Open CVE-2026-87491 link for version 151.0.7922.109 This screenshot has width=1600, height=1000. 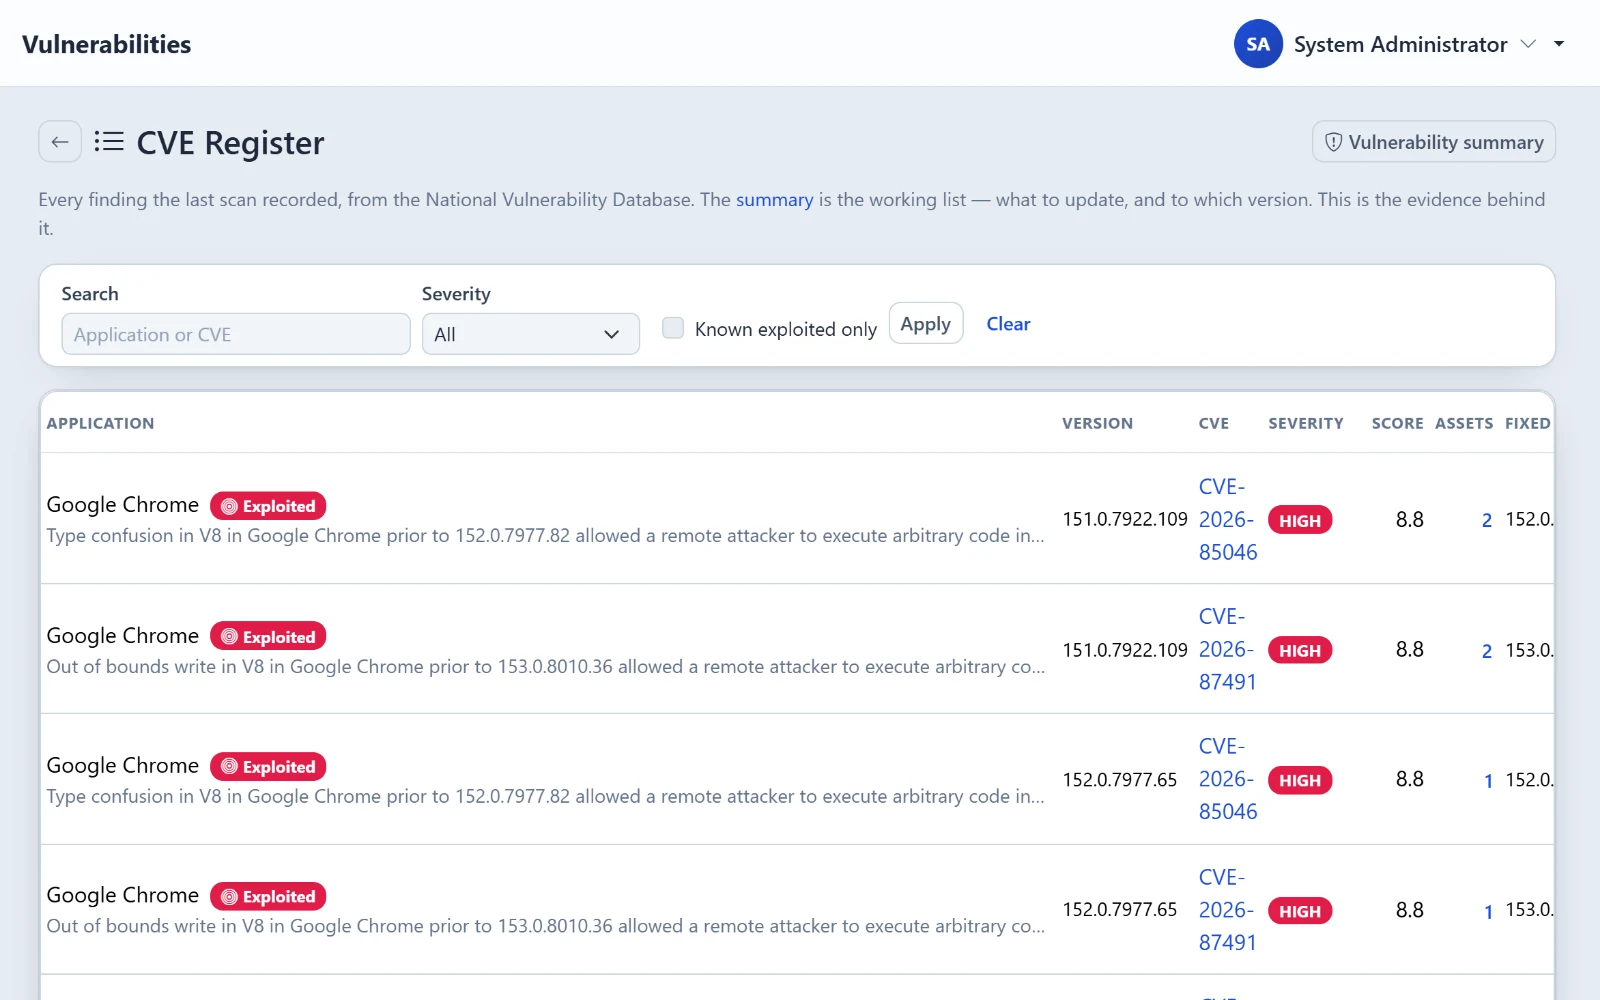click(x=1228, y=649)
